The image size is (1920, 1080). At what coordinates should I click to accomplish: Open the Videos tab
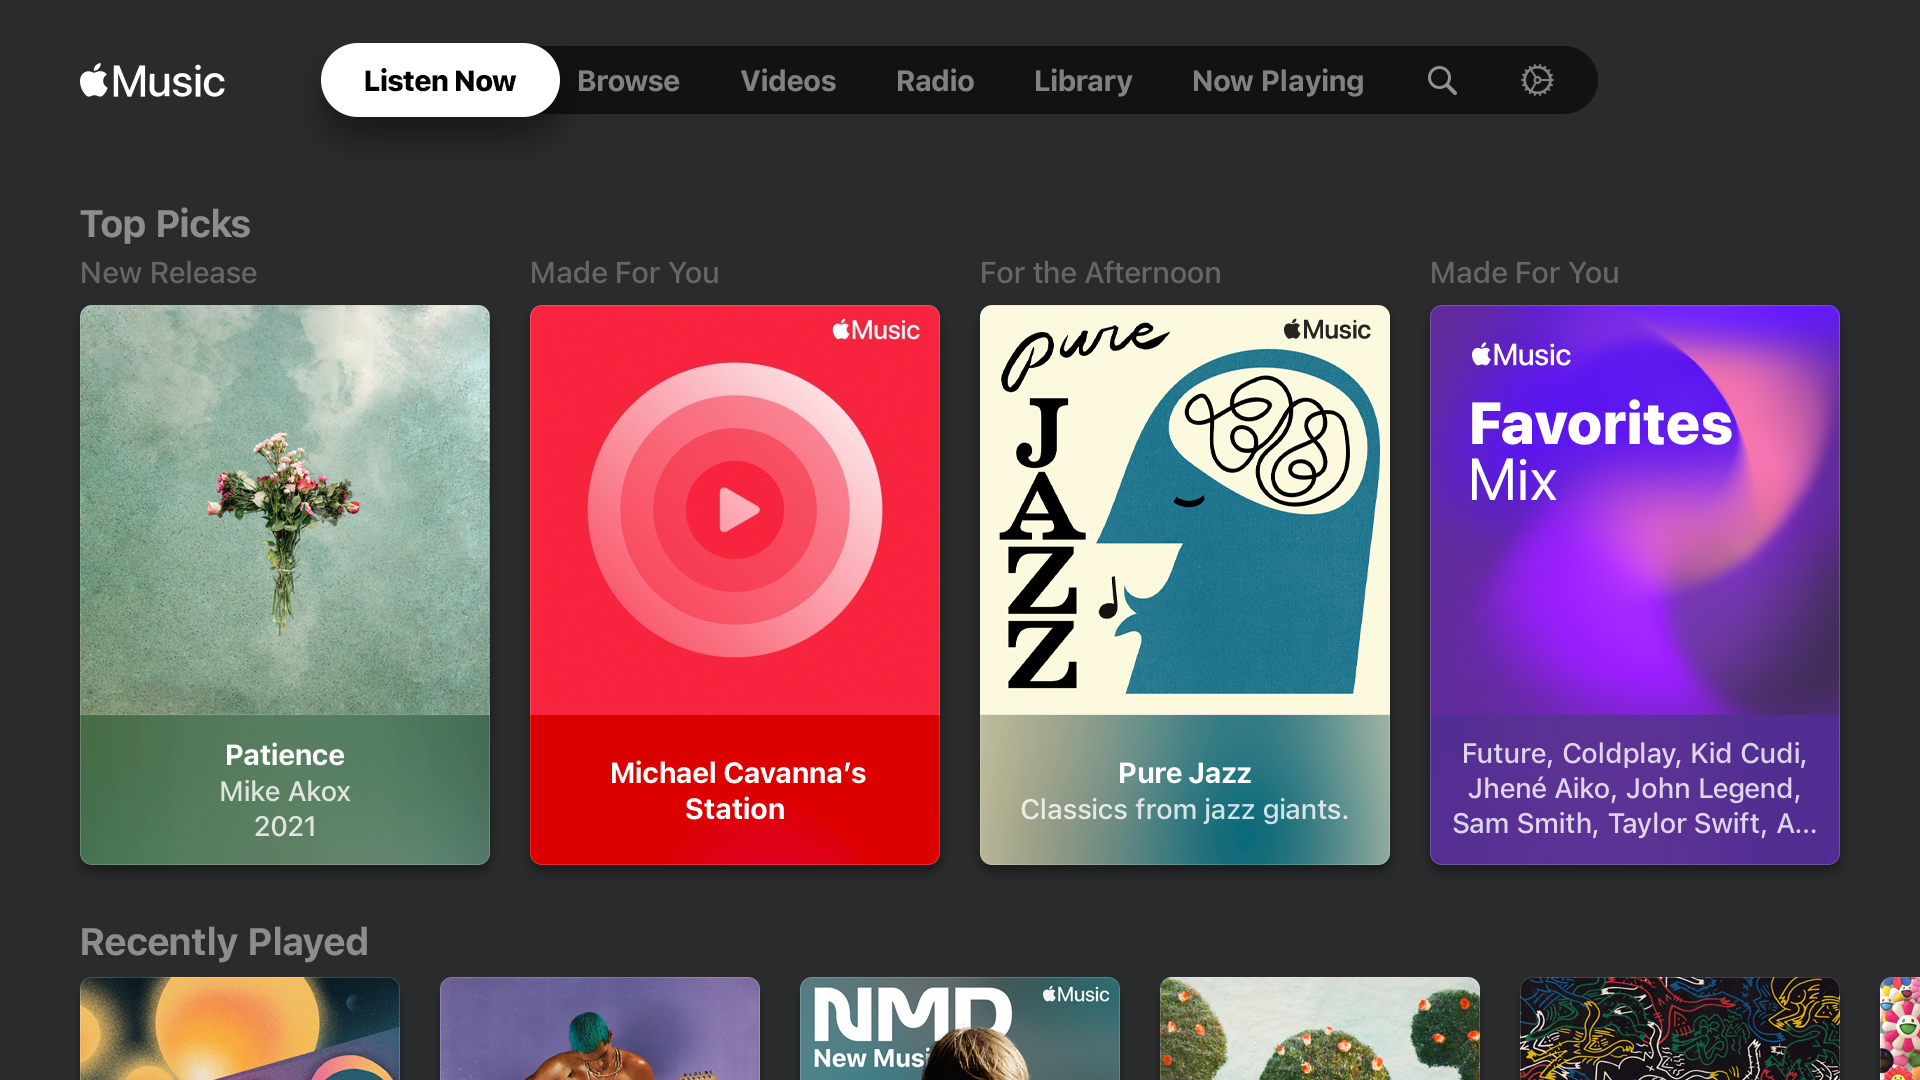(x=788, y=81)
